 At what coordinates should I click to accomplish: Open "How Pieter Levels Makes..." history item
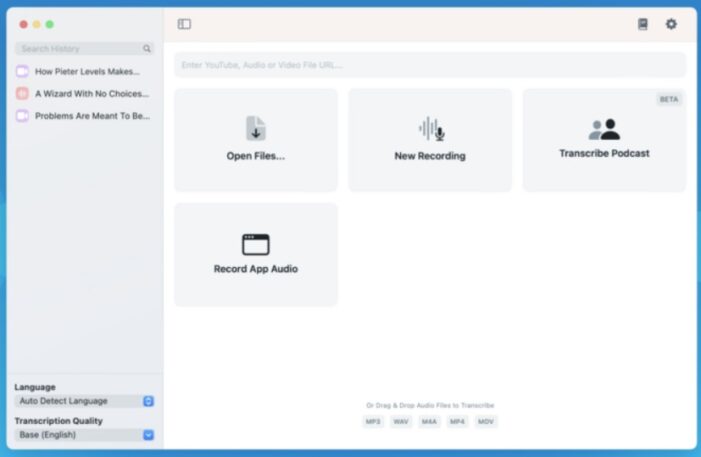pos(86,72)
